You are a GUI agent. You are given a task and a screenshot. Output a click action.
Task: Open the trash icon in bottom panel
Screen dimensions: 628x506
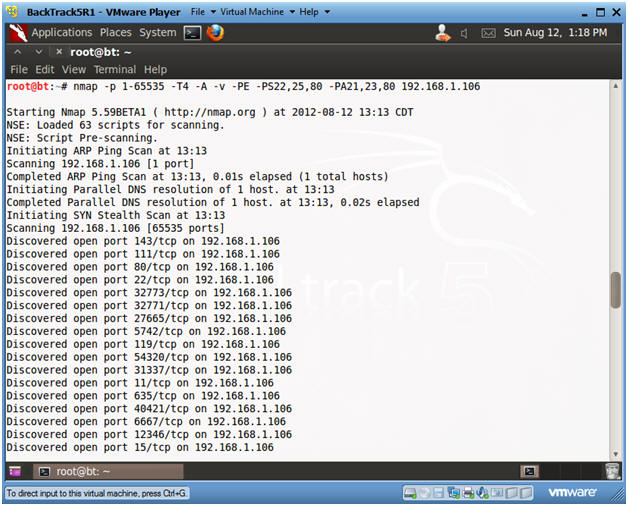[x=613, y=471]
